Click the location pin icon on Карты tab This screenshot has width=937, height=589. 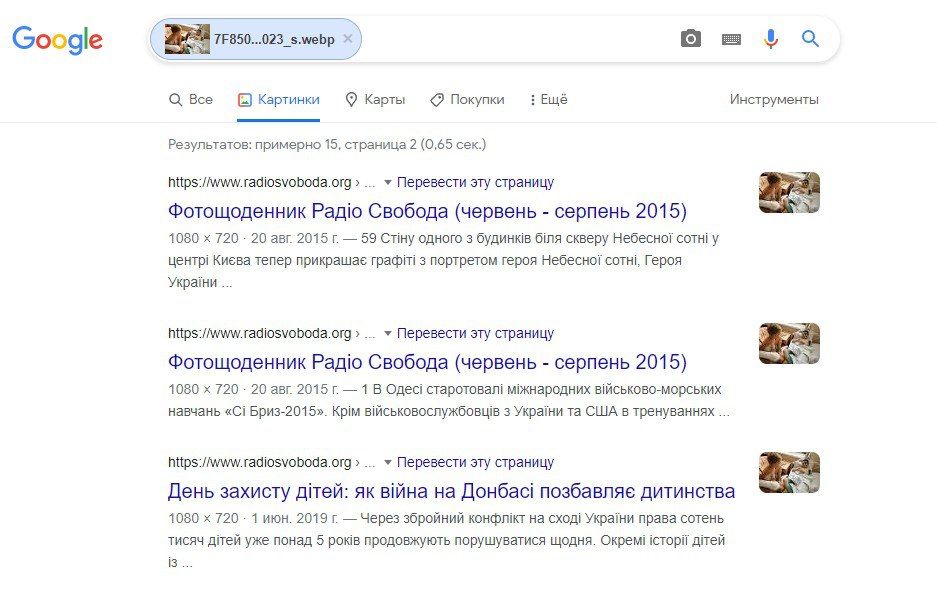click(x=352, y=99)
